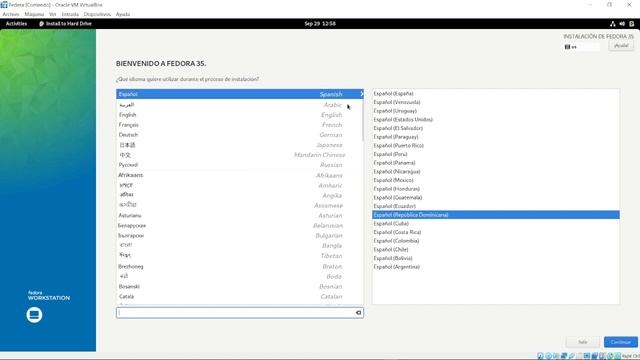Viewport: 640px width, 360px height.
Task: Open the Entrada menu
Action: (x=70, y=14)
